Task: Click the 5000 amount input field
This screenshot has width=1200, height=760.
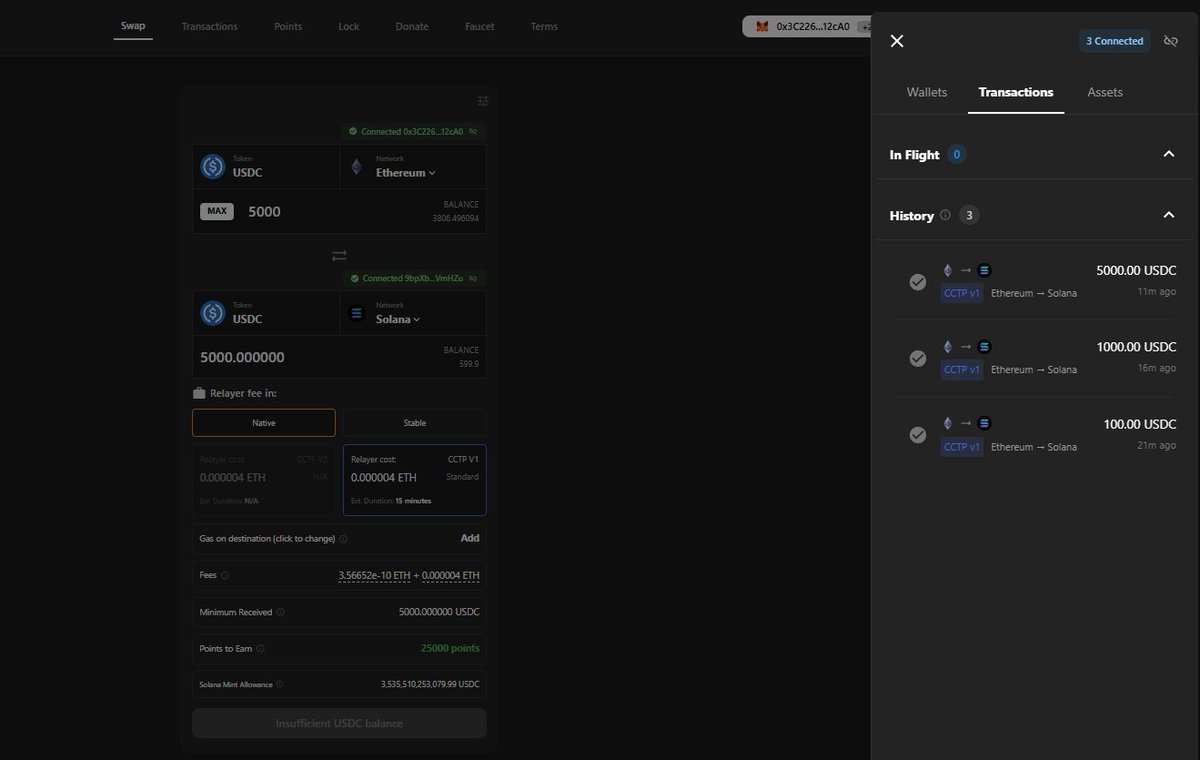Action: (300, 211)
